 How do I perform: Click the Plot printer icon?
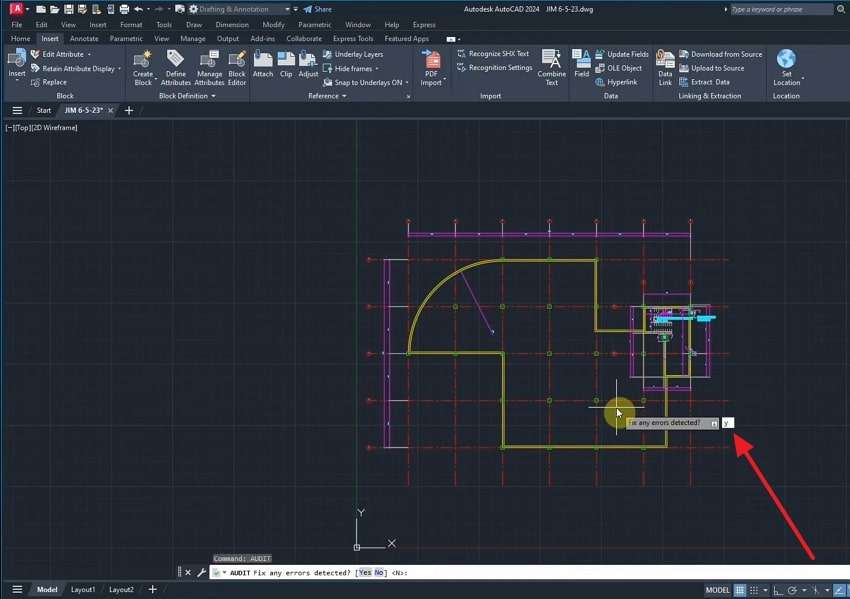pos(124,9)
